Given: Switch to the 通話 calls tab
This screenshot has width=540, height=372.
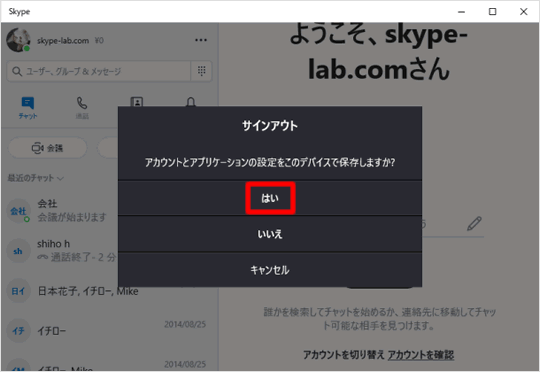Looking at the screenshot, I should 82,108.
